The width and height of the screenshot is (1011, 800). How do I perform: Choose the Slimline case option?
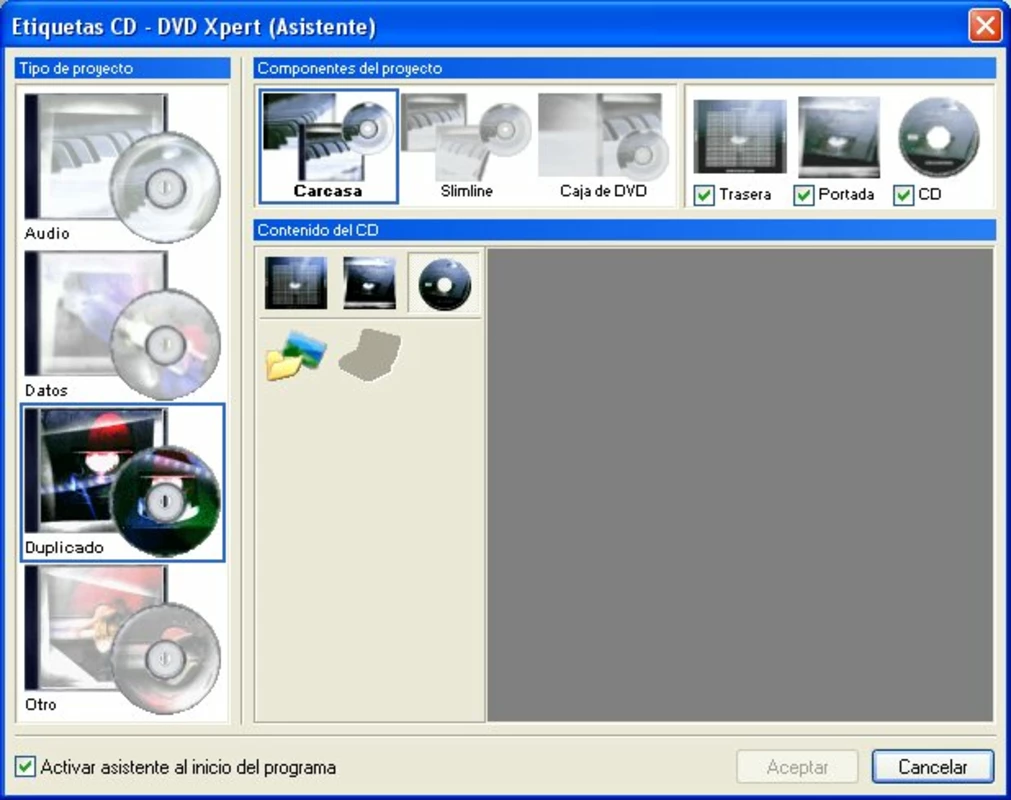[466, 146]
